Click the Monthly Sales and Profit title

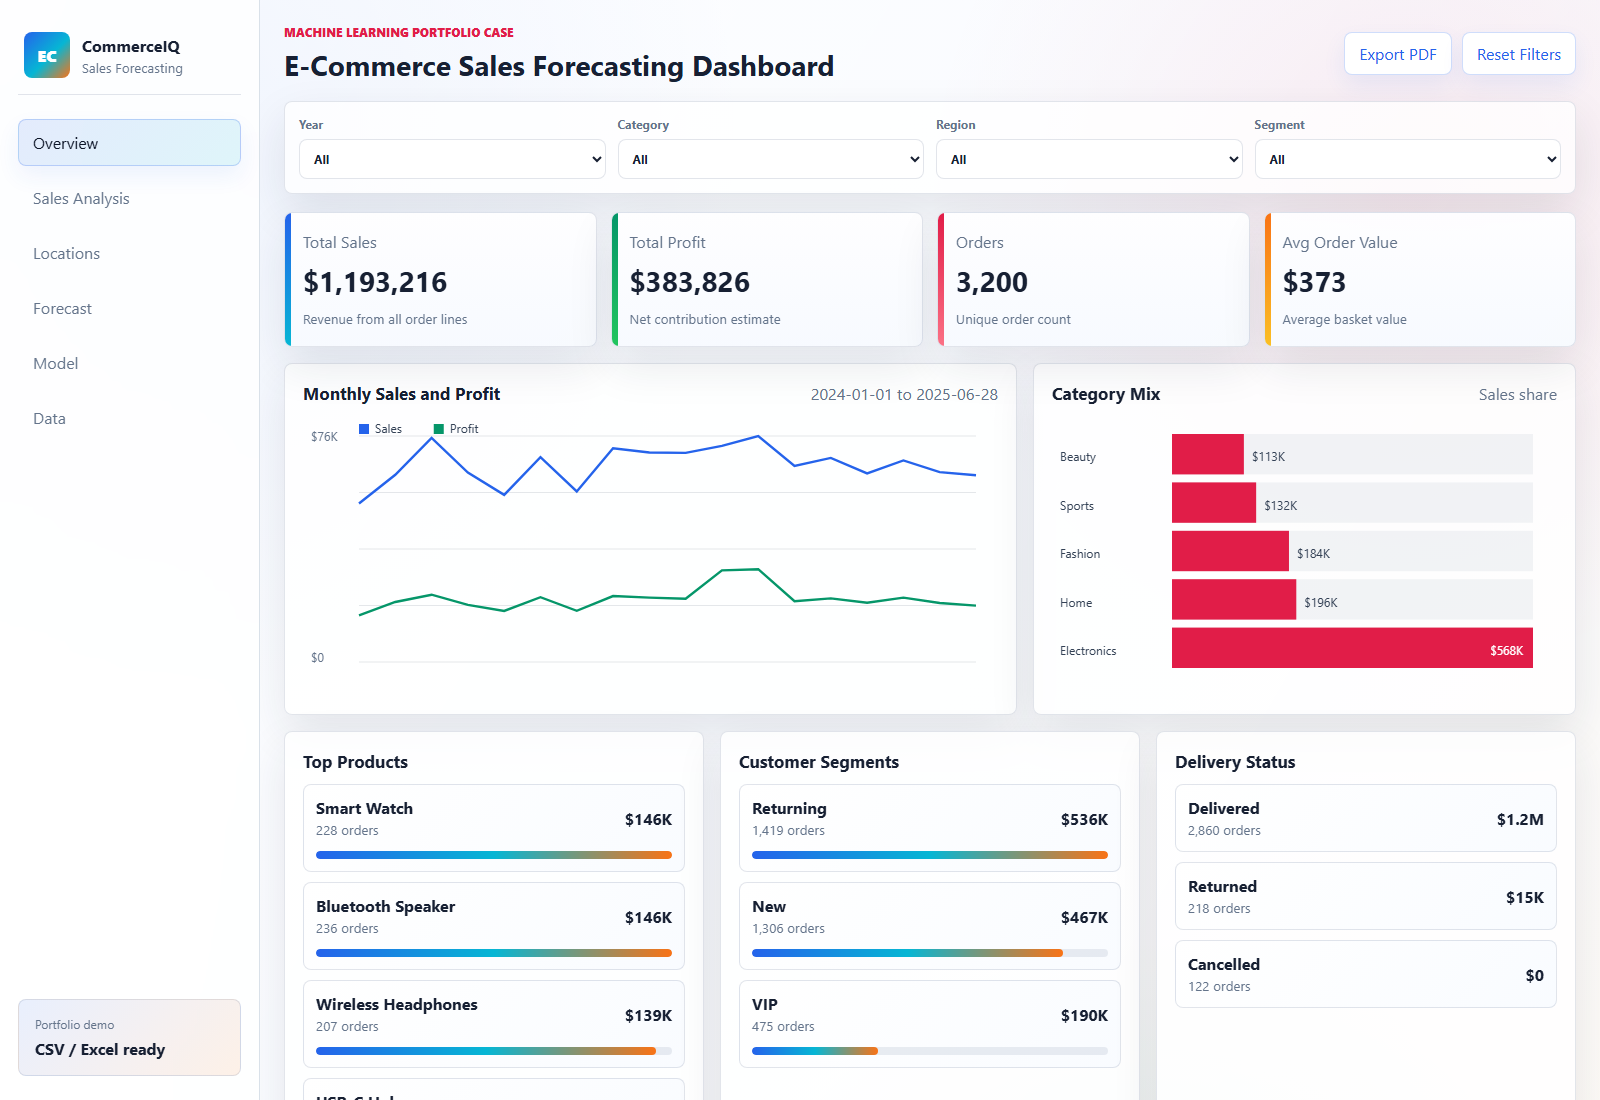point(401,394)
